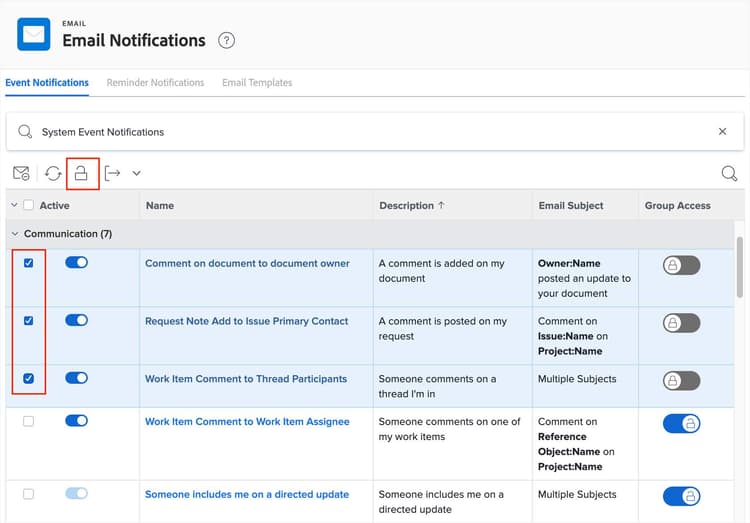The height and width of the screenshot is (523, 750).
Task: Clear the System Event Notifications filter
Action: 722,132
